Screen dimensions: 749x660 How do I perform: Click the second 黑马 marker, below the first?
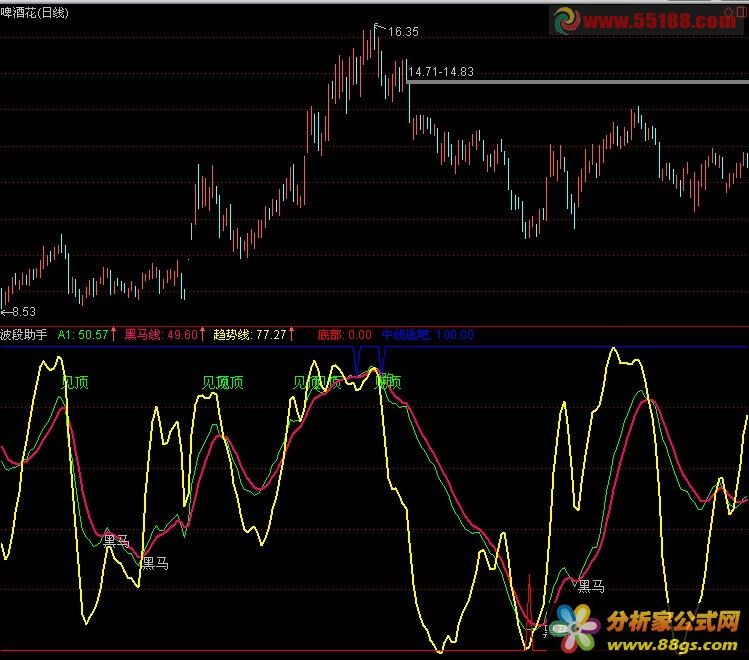click(x=155, y=564)
